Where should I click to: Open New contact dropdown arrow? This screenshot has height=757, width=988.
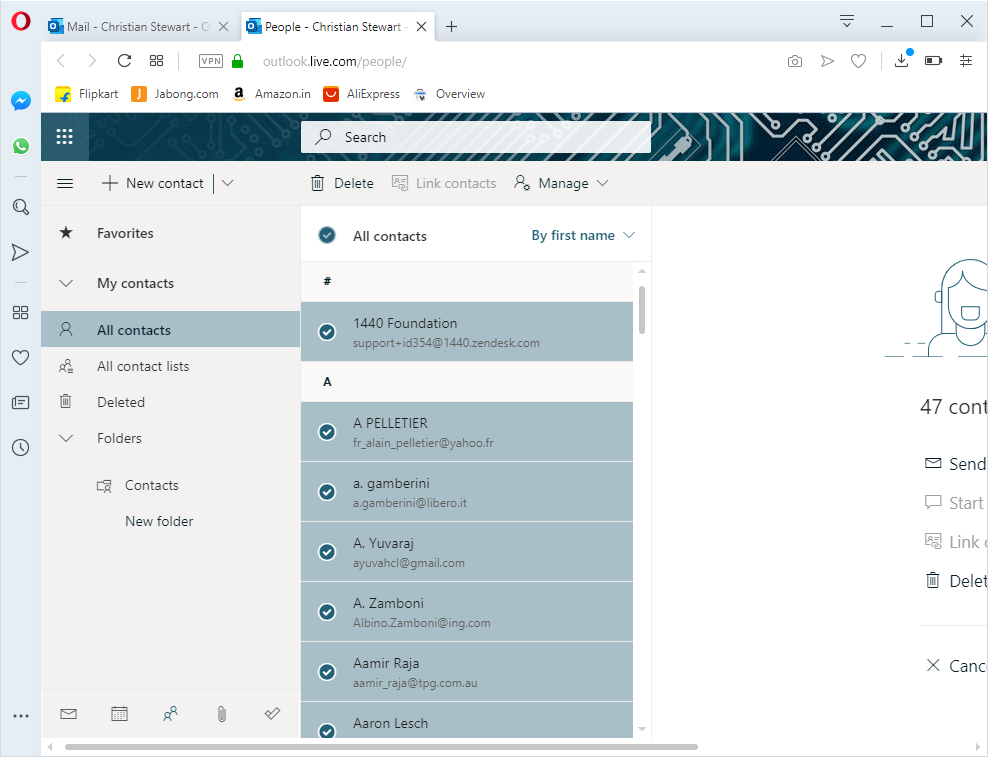coord(227,183)
